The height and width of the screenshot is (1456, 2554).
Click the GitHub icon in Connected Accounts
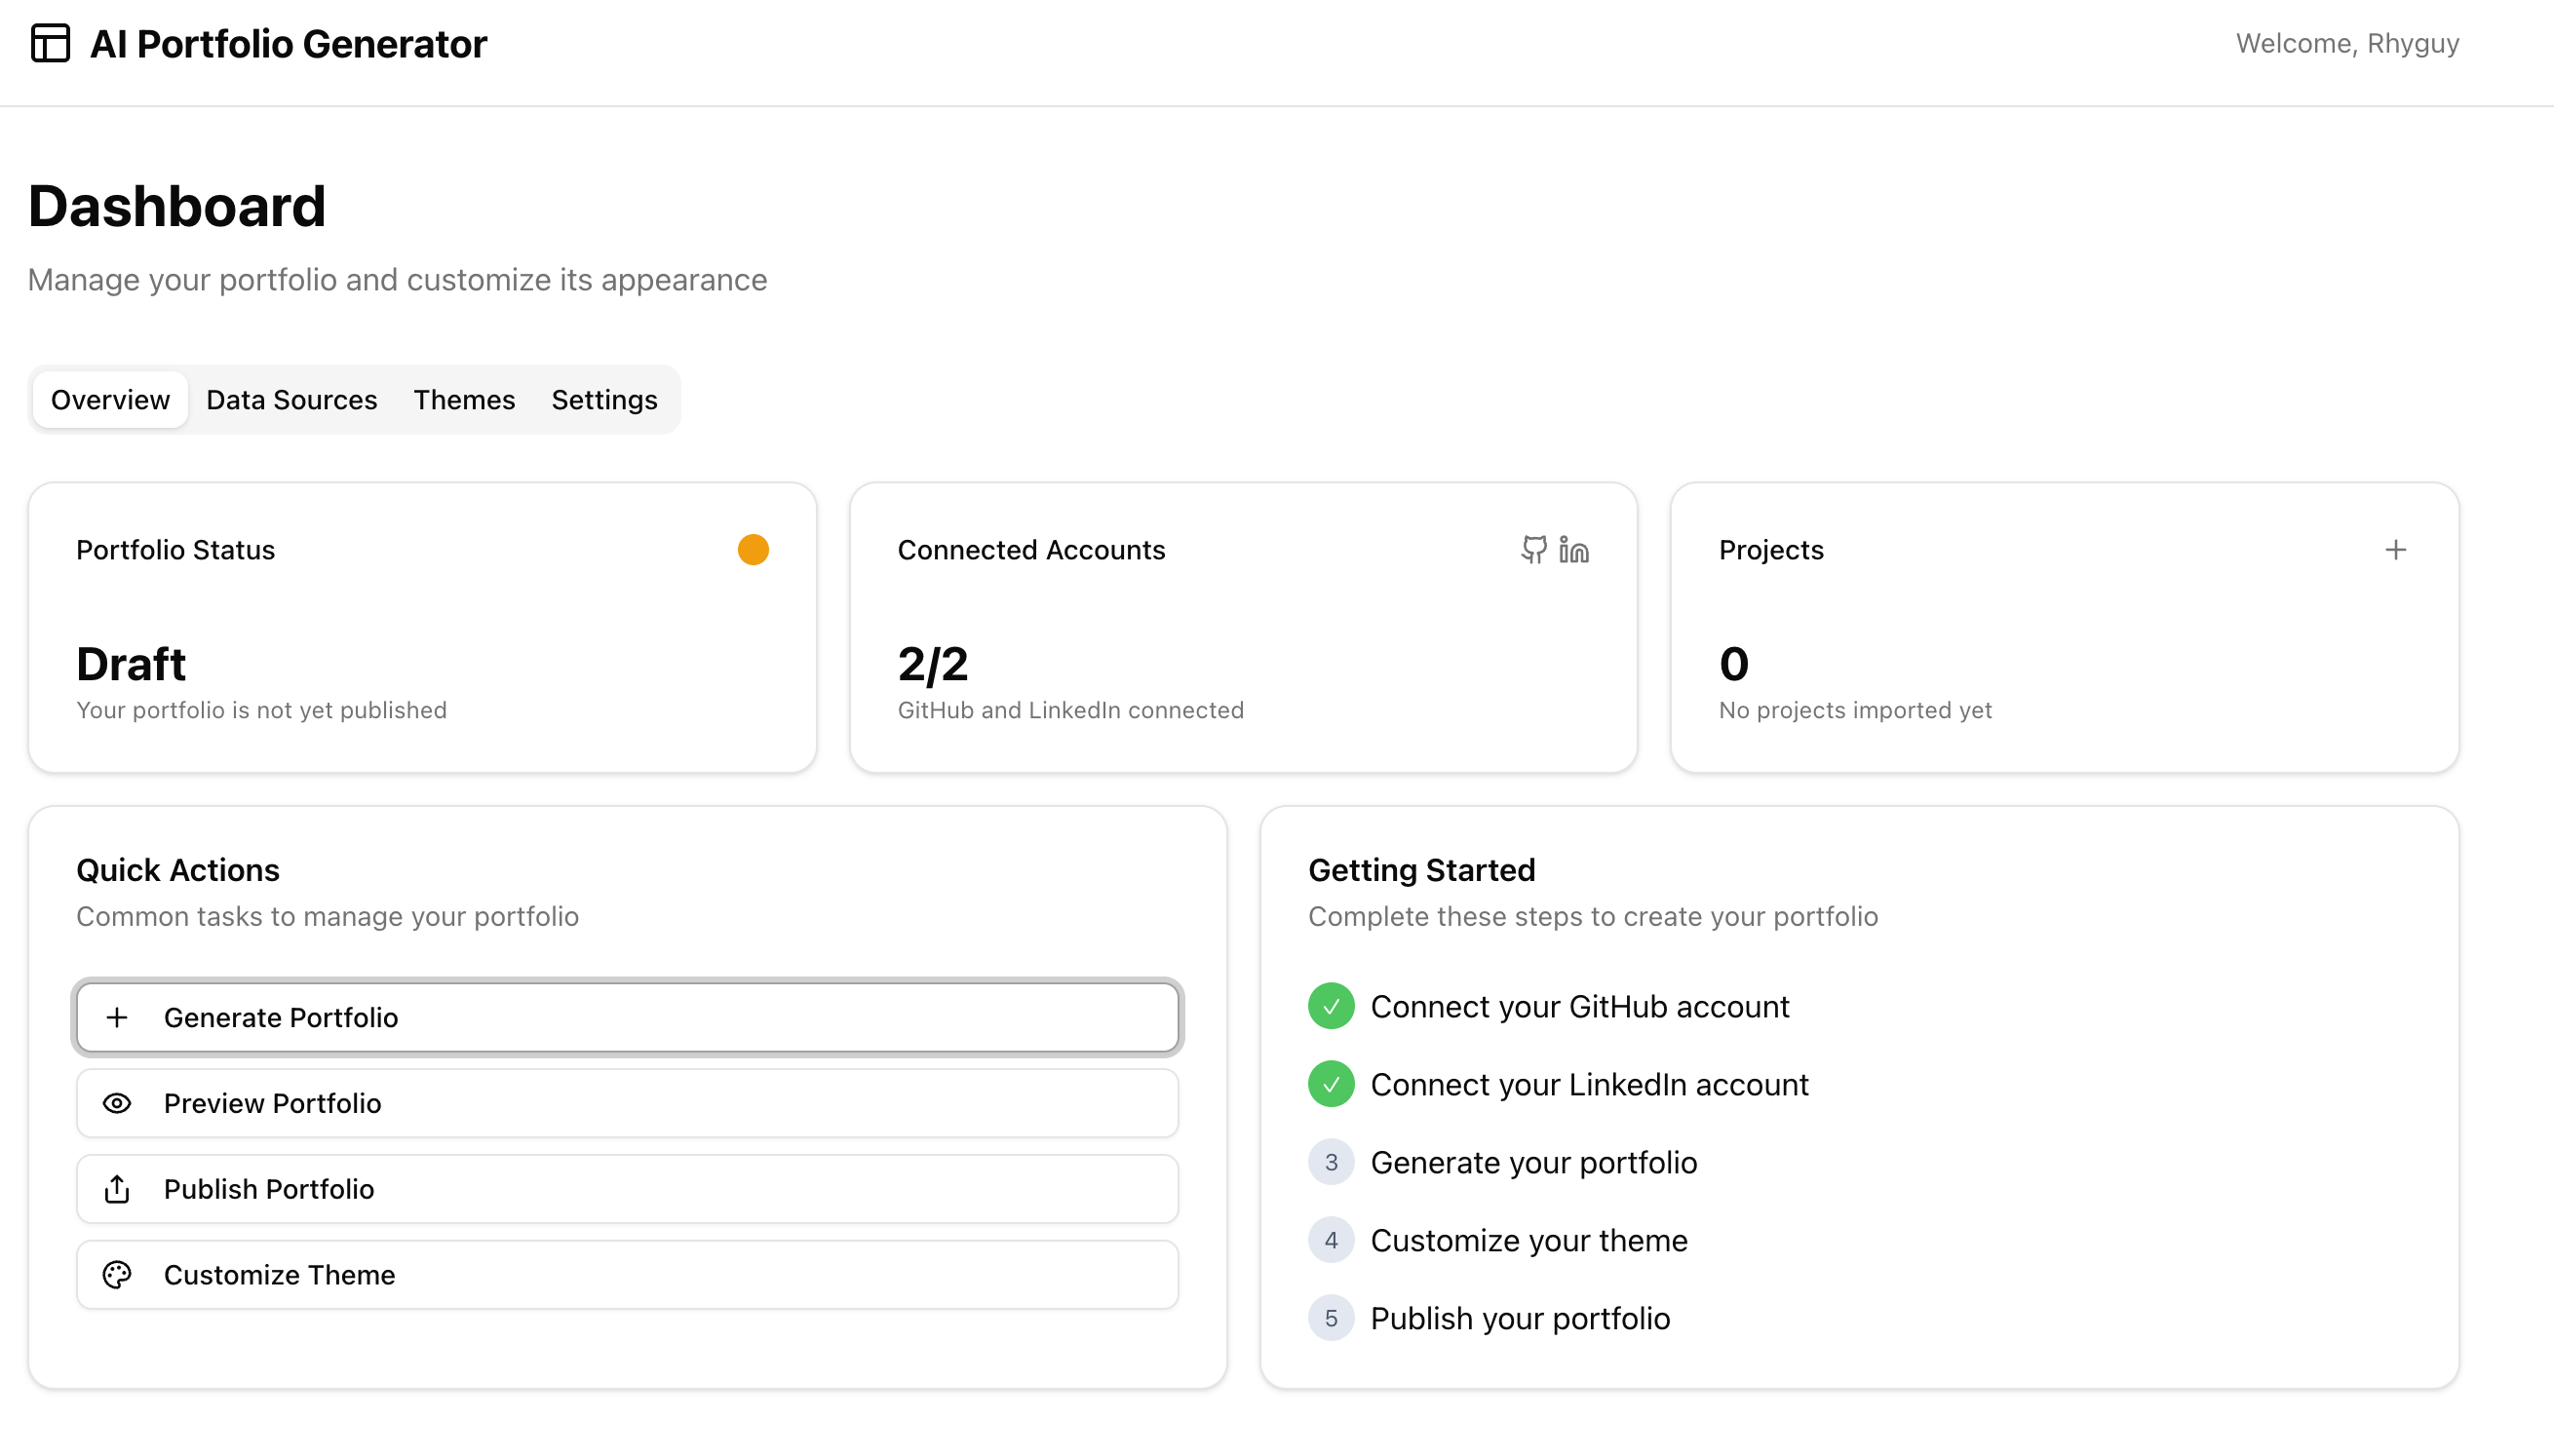click(1533, 549)
